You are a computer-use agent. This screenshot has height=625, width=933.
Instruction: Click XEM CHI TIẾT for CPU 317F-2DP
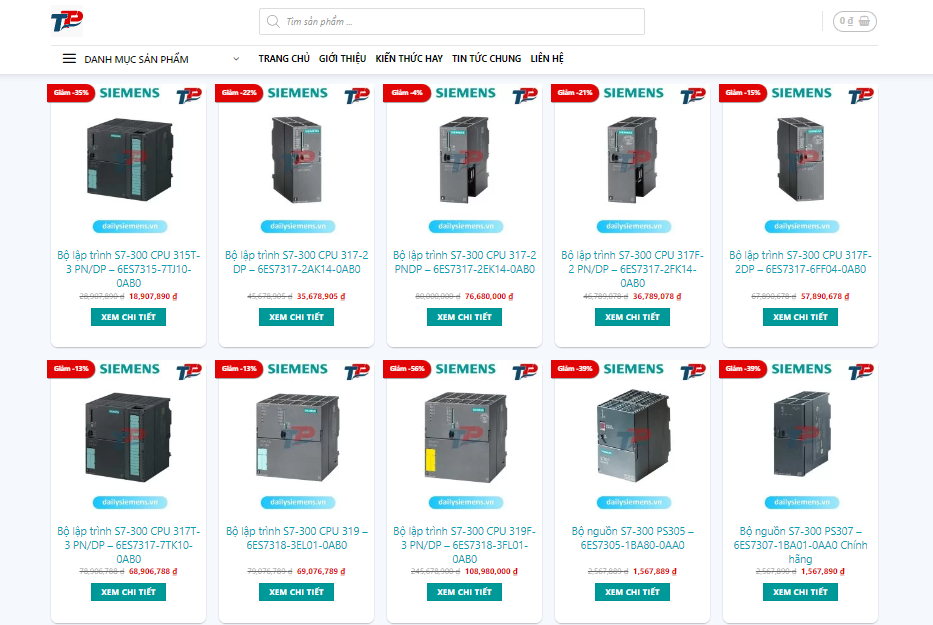pos(800,317)
